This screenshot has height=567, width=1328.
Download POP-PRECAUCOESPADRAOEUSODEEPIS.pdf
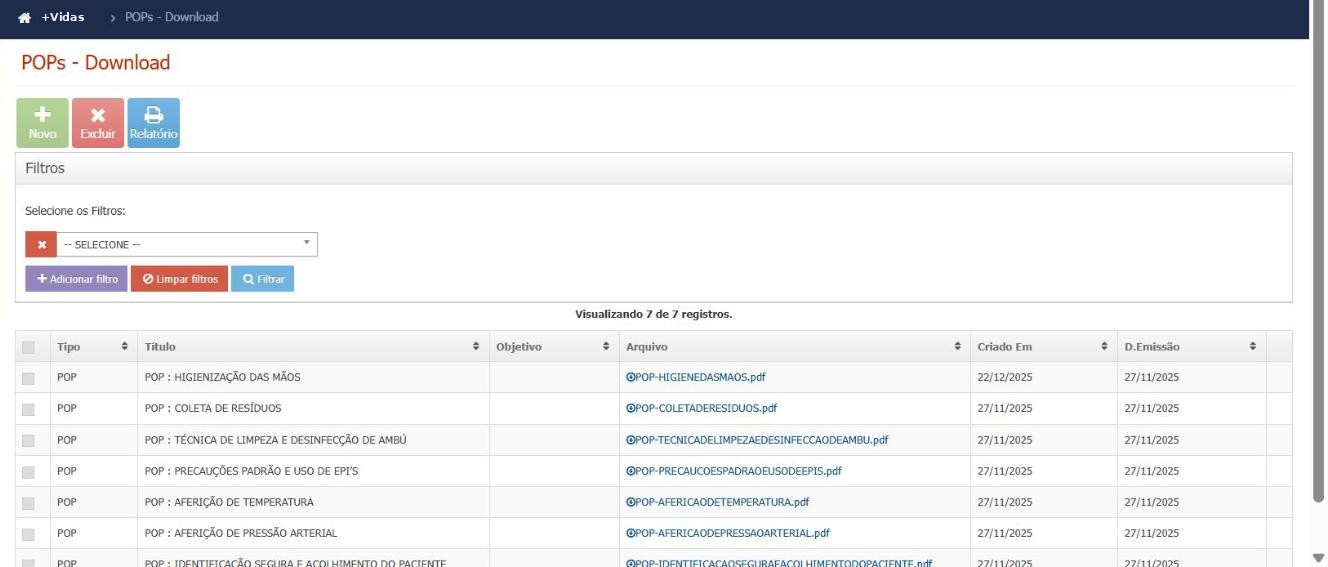tap(734, 471)
